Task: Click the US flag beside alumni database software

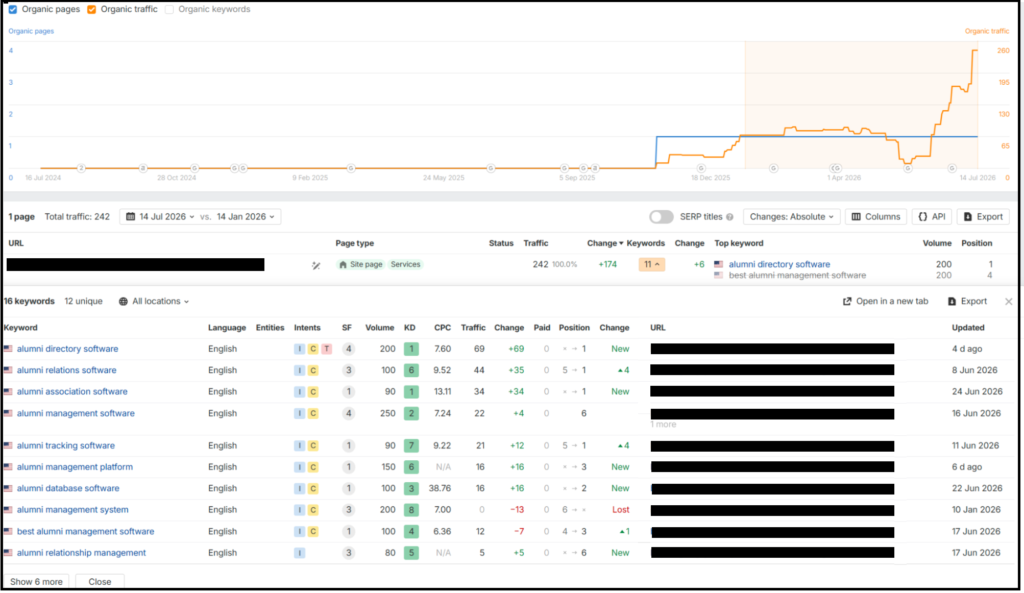Action: tap(8, 489)
